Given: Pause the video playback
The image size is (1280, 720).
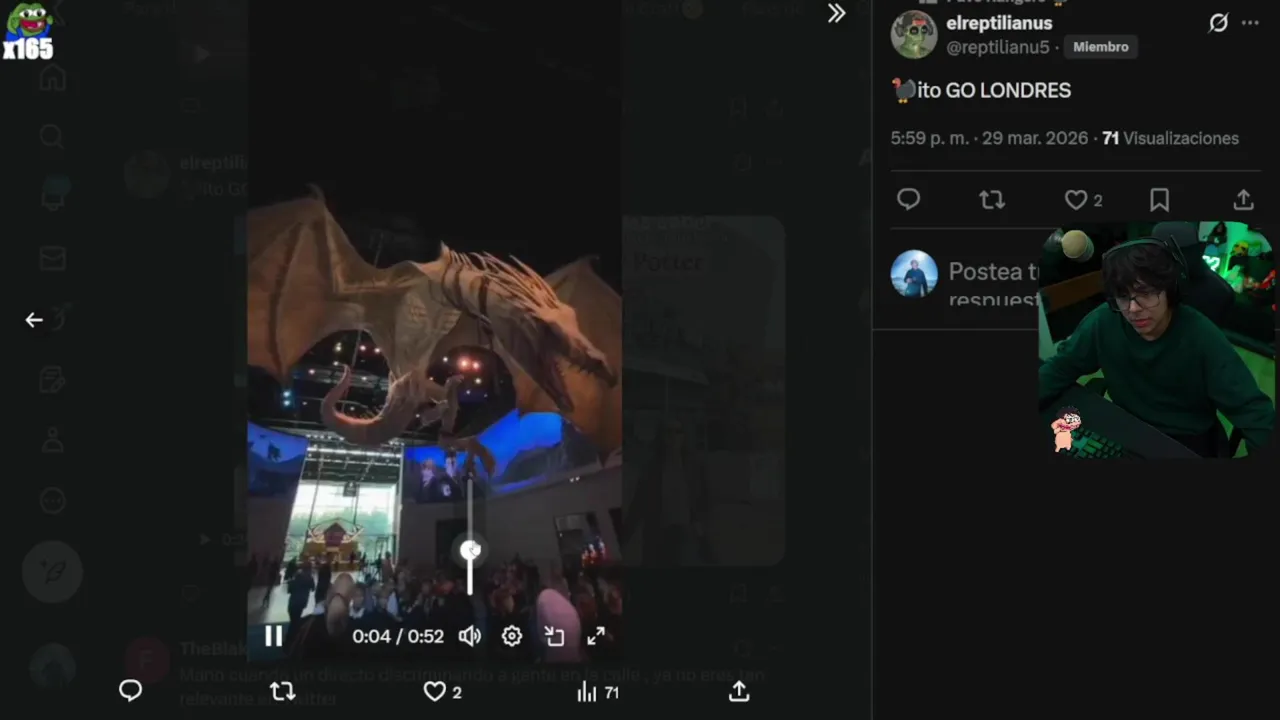Looking at the screenshot, I should point(273,636).
